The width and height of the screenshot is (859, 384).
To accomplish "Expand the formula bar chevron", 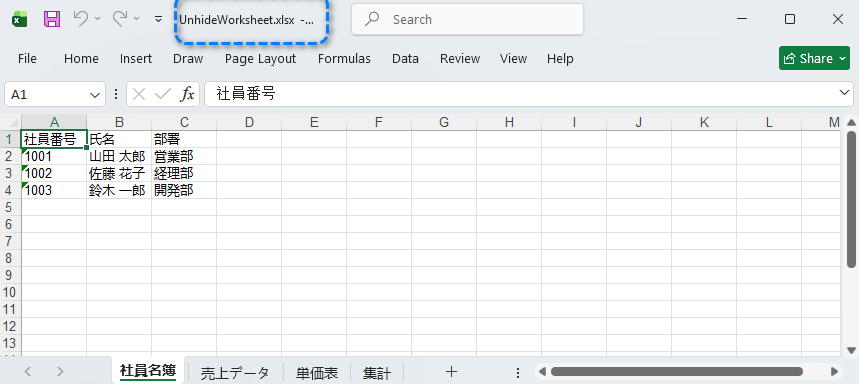I will (845, 93).
